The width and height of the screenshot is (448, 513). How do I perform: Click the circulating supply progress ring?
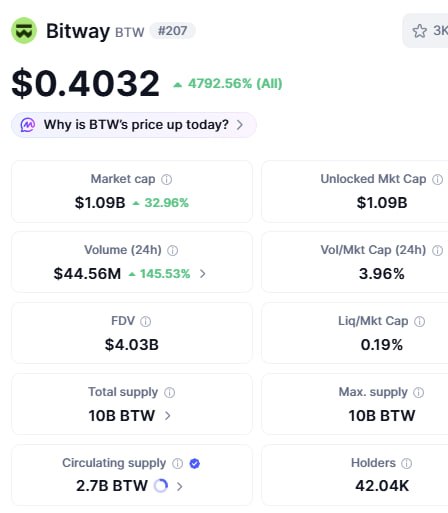point(161,486)
